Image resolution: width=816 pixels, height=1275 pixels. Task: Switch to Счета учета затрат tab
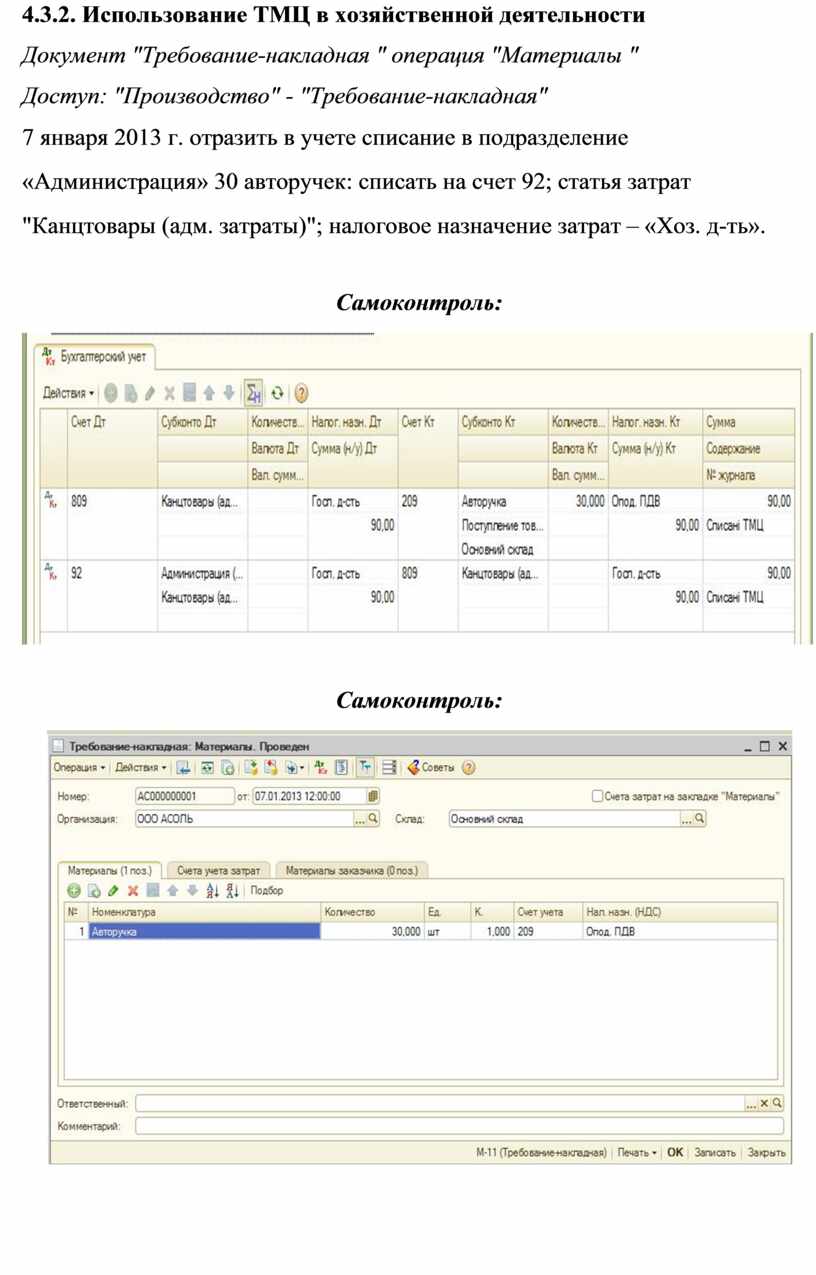(x=219, y=870)
